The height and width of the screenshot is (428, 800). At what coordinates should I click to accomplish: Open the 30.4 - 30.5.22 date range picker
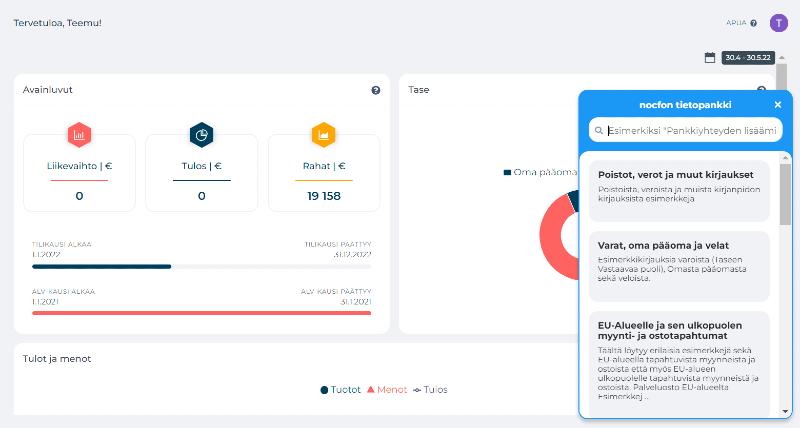click(x=748, y=58)
